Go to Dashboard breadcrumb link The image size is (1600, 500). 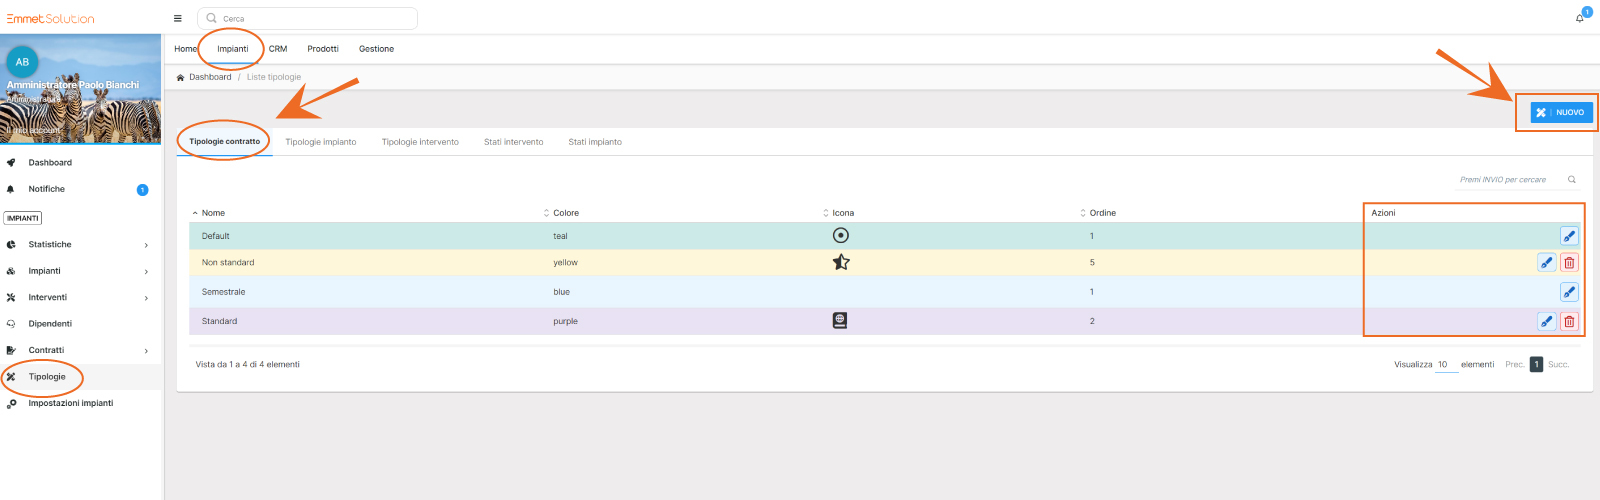[210, 77]
